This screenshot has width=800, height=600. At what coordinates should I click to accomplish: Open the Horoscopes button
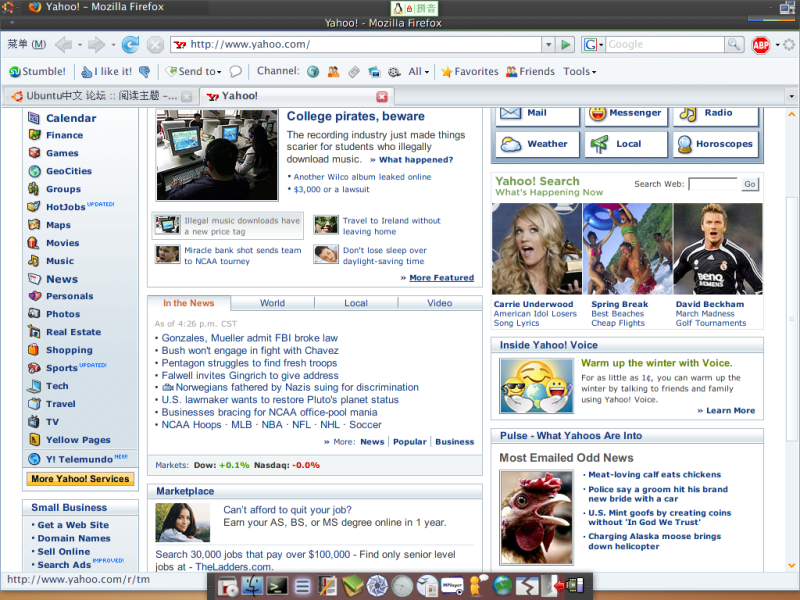click(x=716, y=144)
